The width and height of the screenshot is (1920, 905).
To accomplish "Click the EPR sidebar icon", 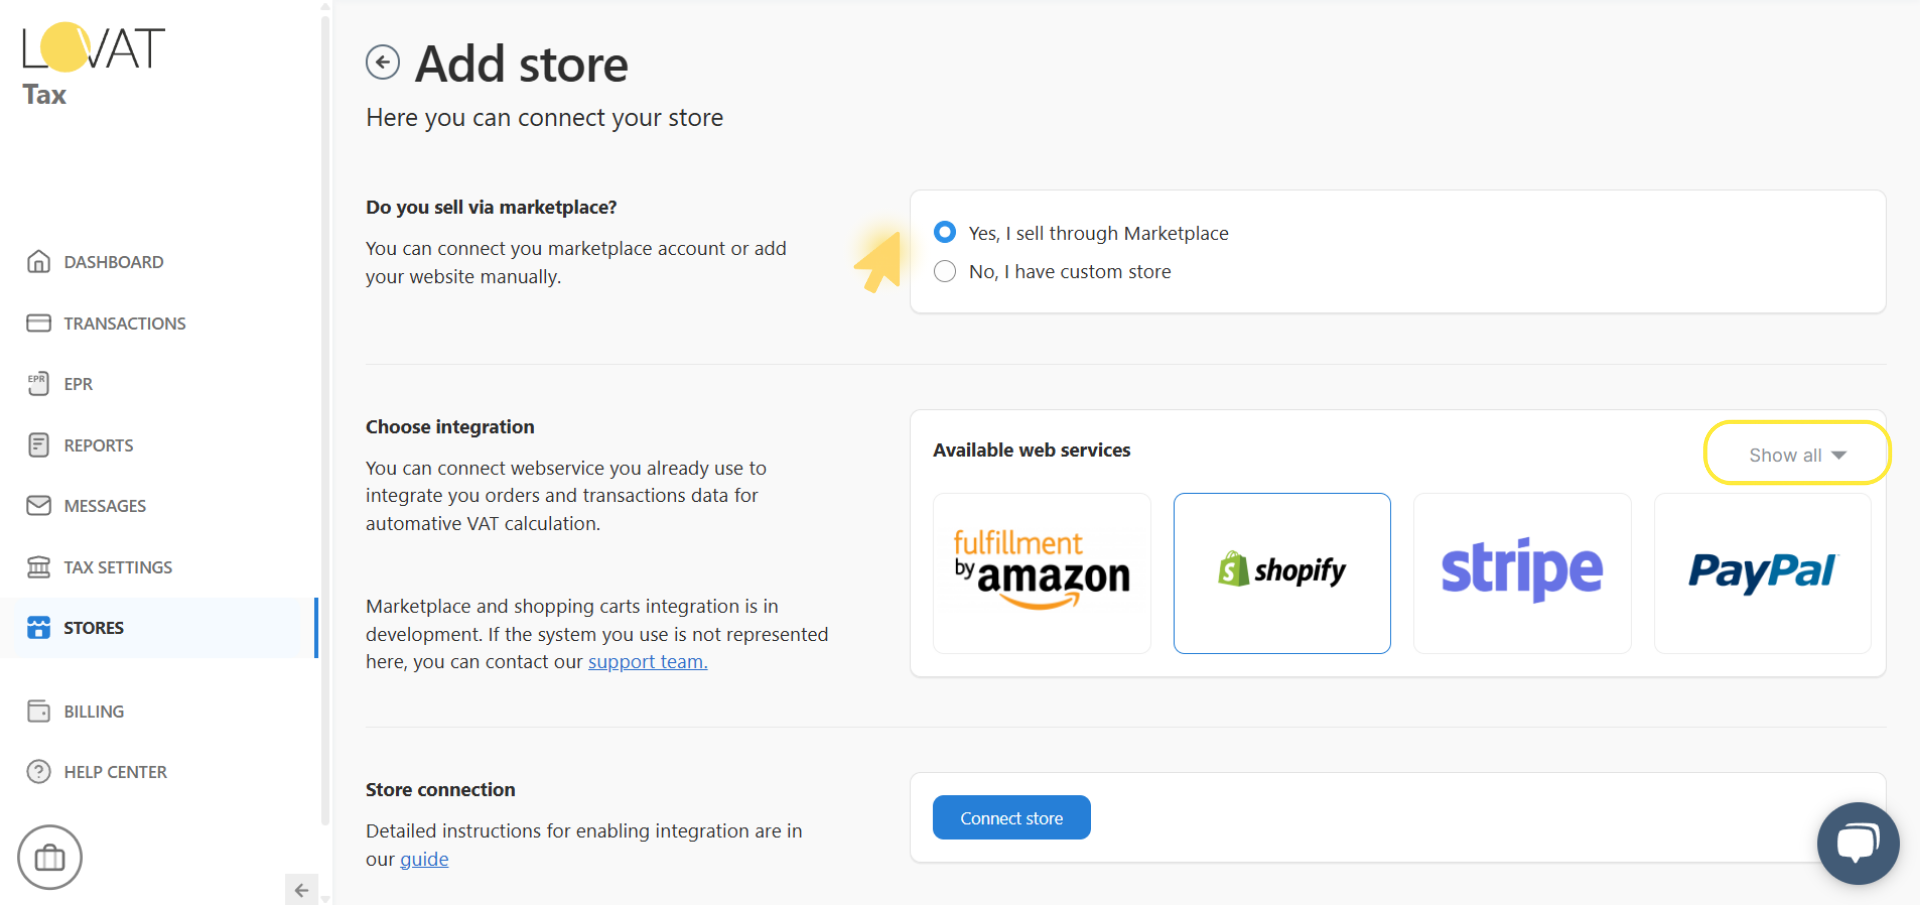I will (38, 384).
